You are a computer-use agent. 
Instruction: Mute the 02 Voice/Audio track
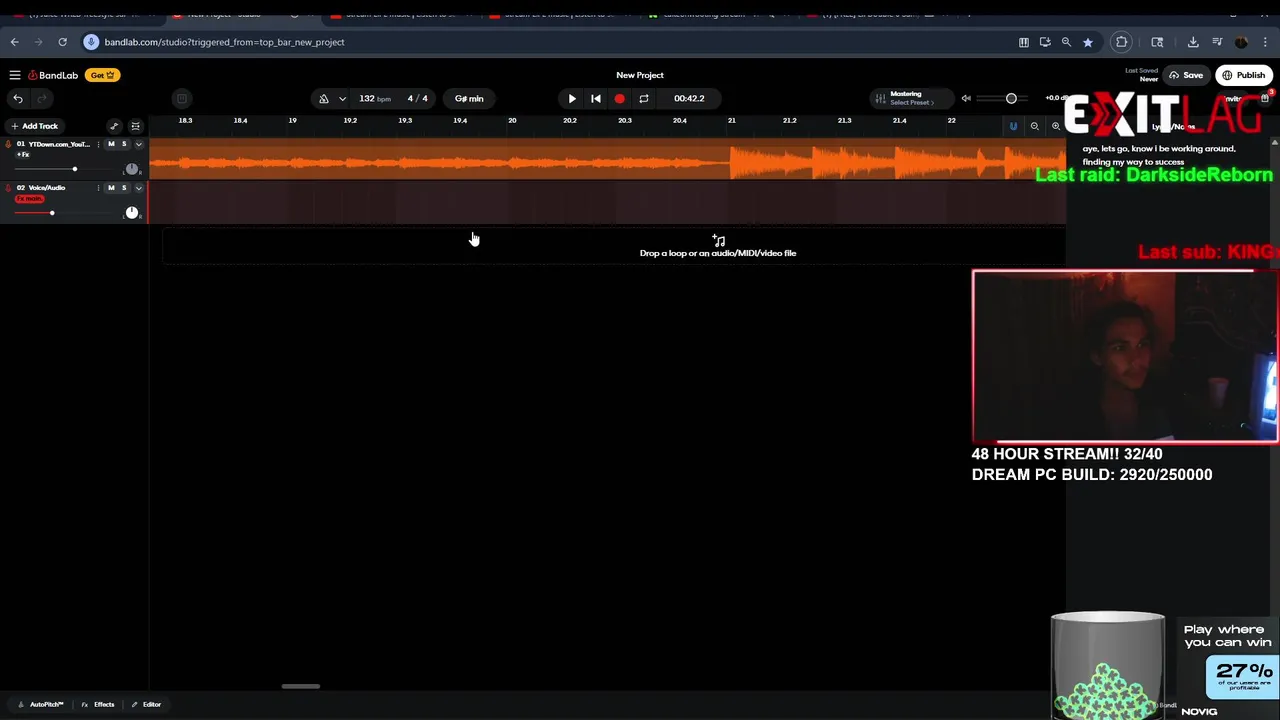pyautogui.click(x=111, y=188)
